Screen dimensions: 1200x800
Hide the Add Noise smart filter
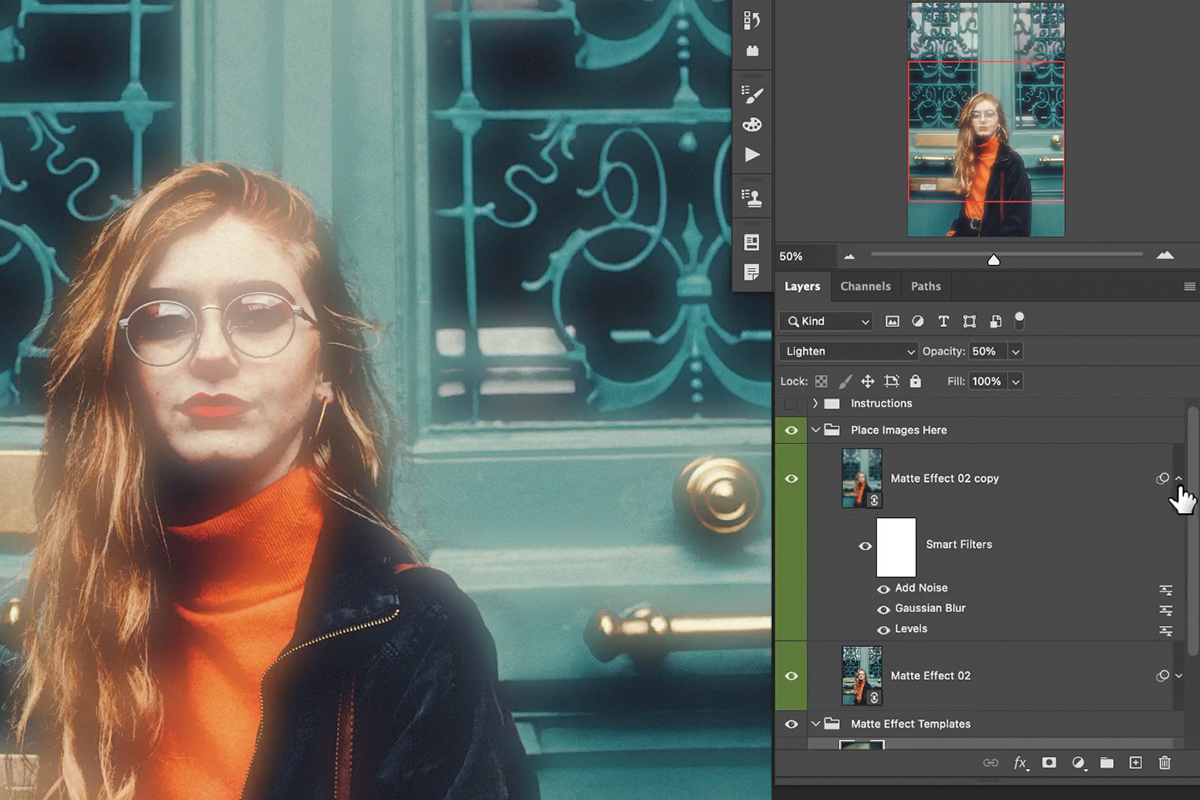884,588
